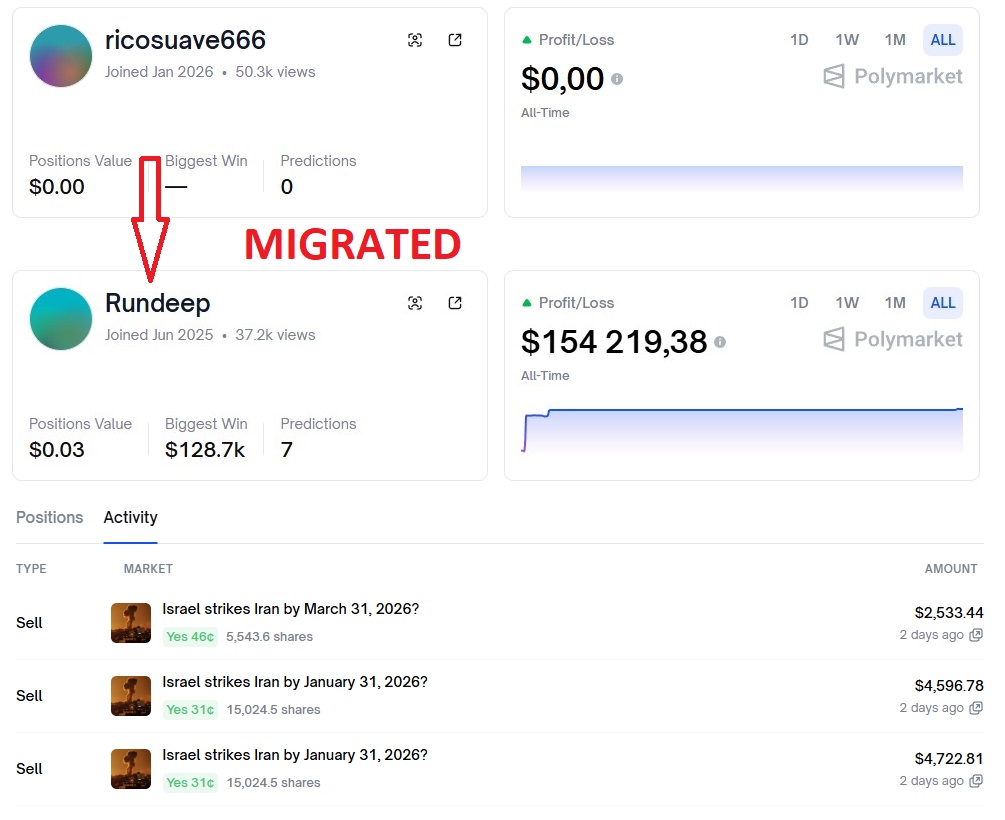Click '5,543.6 shares' text
Viewport: 1005px width, 820px height.
[269, 637]
